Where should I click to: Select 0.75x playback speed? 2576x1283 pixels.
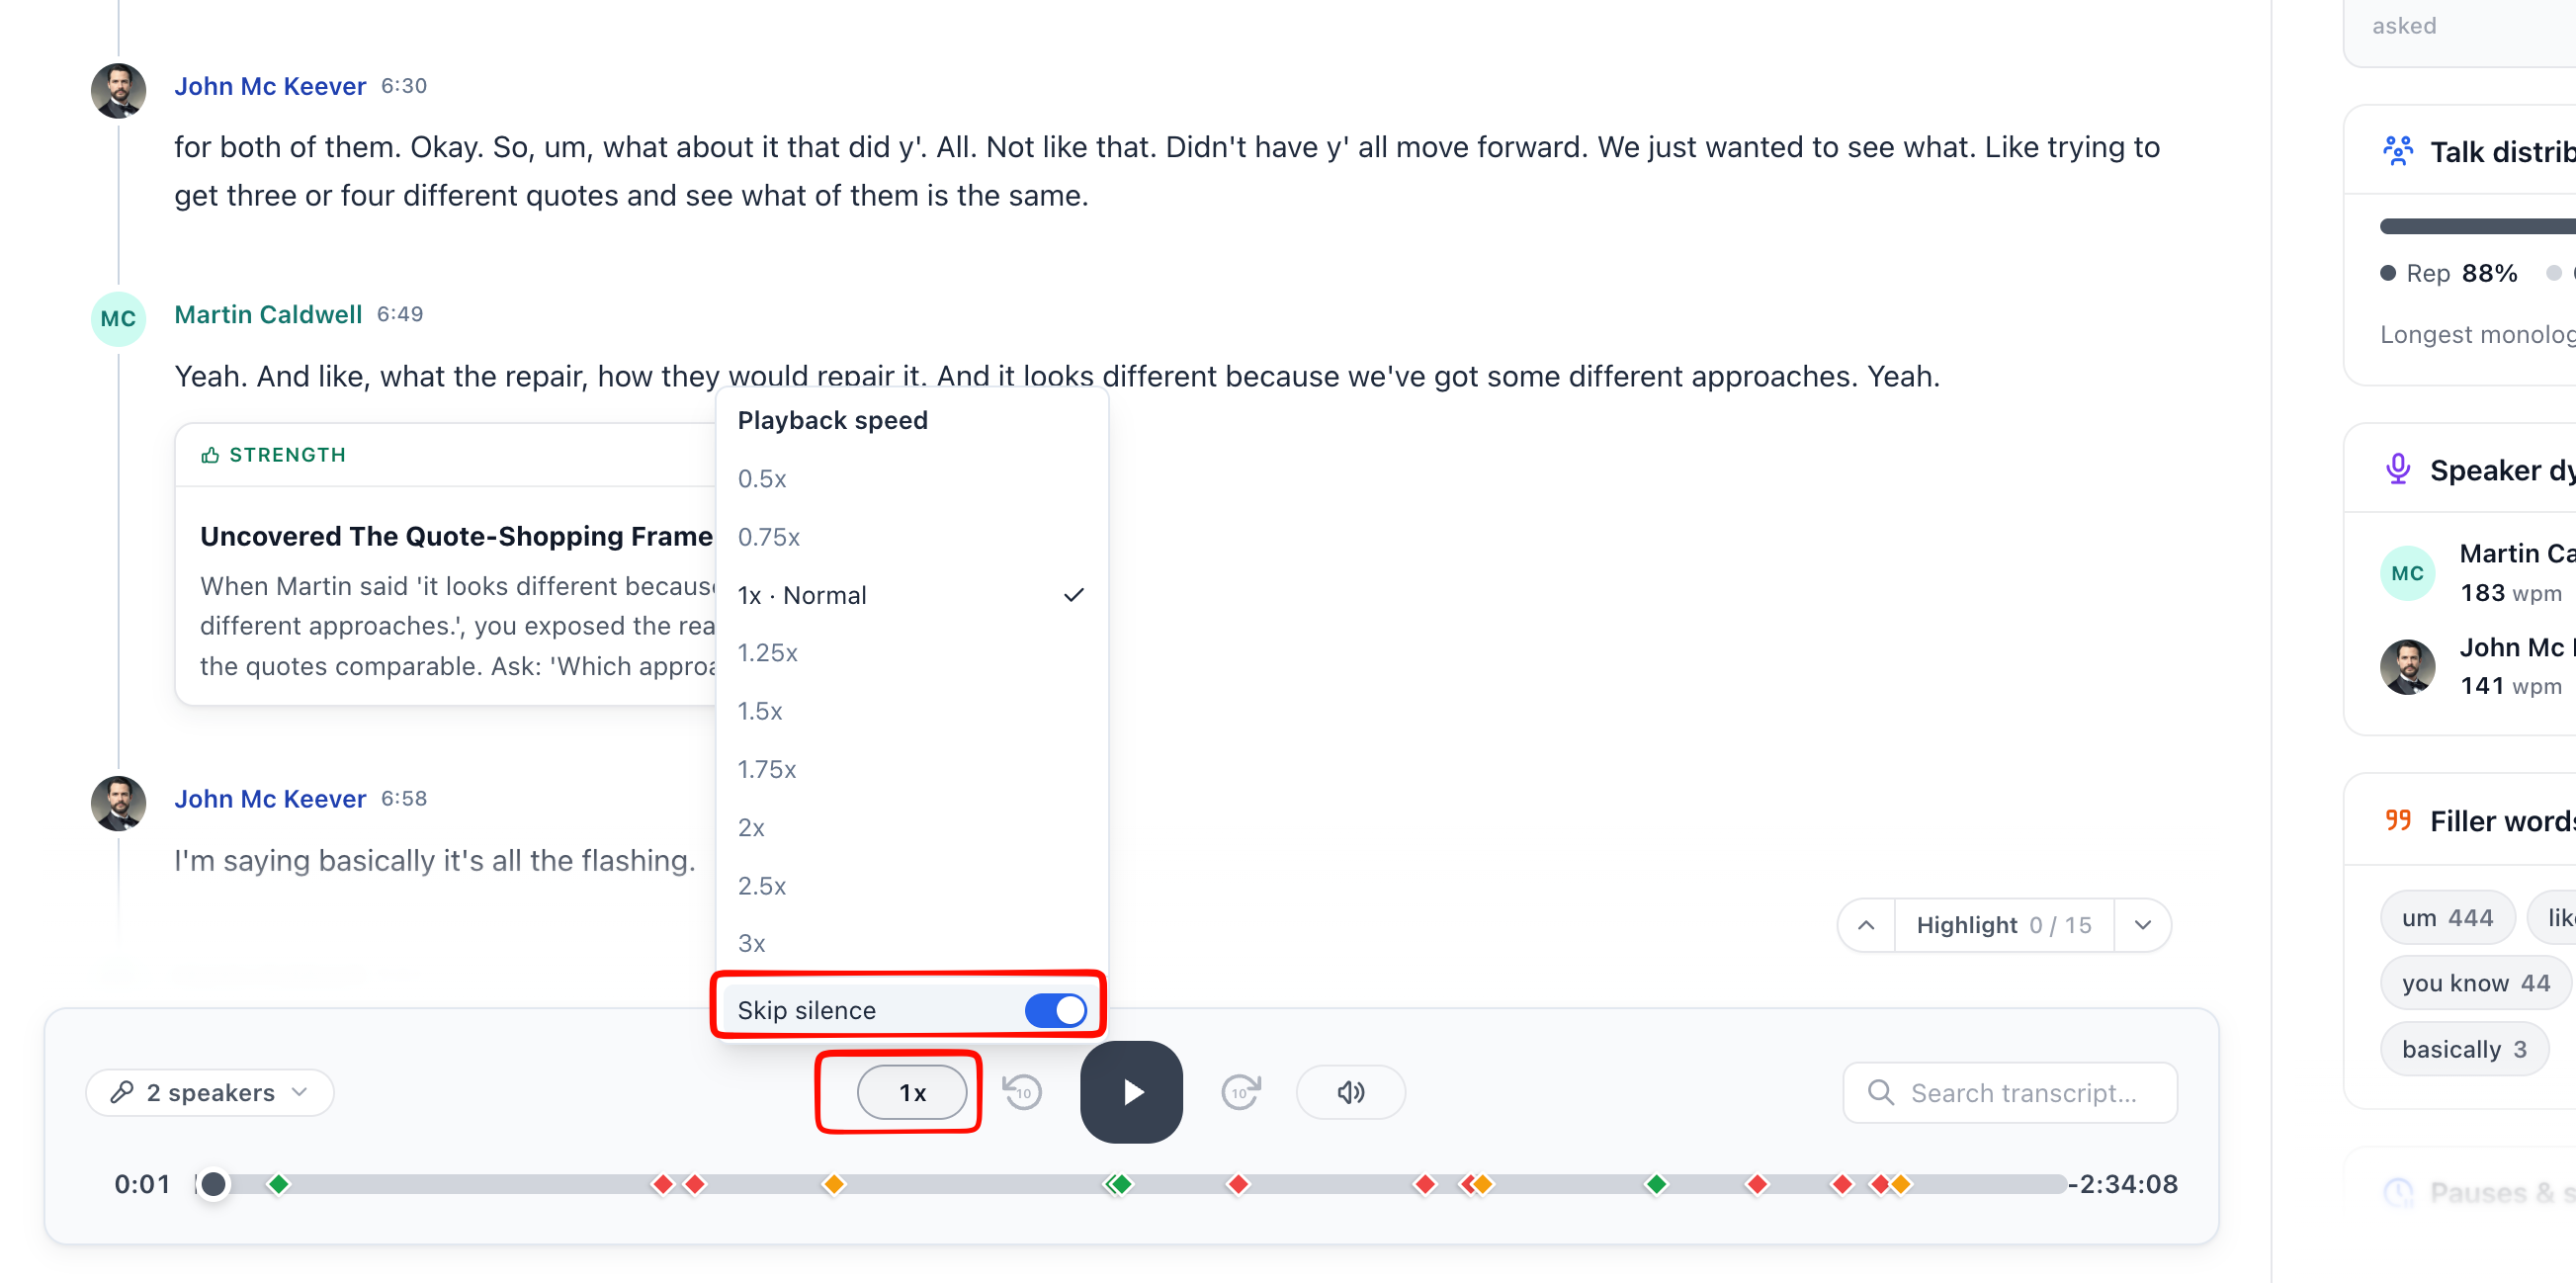point(910,537)
